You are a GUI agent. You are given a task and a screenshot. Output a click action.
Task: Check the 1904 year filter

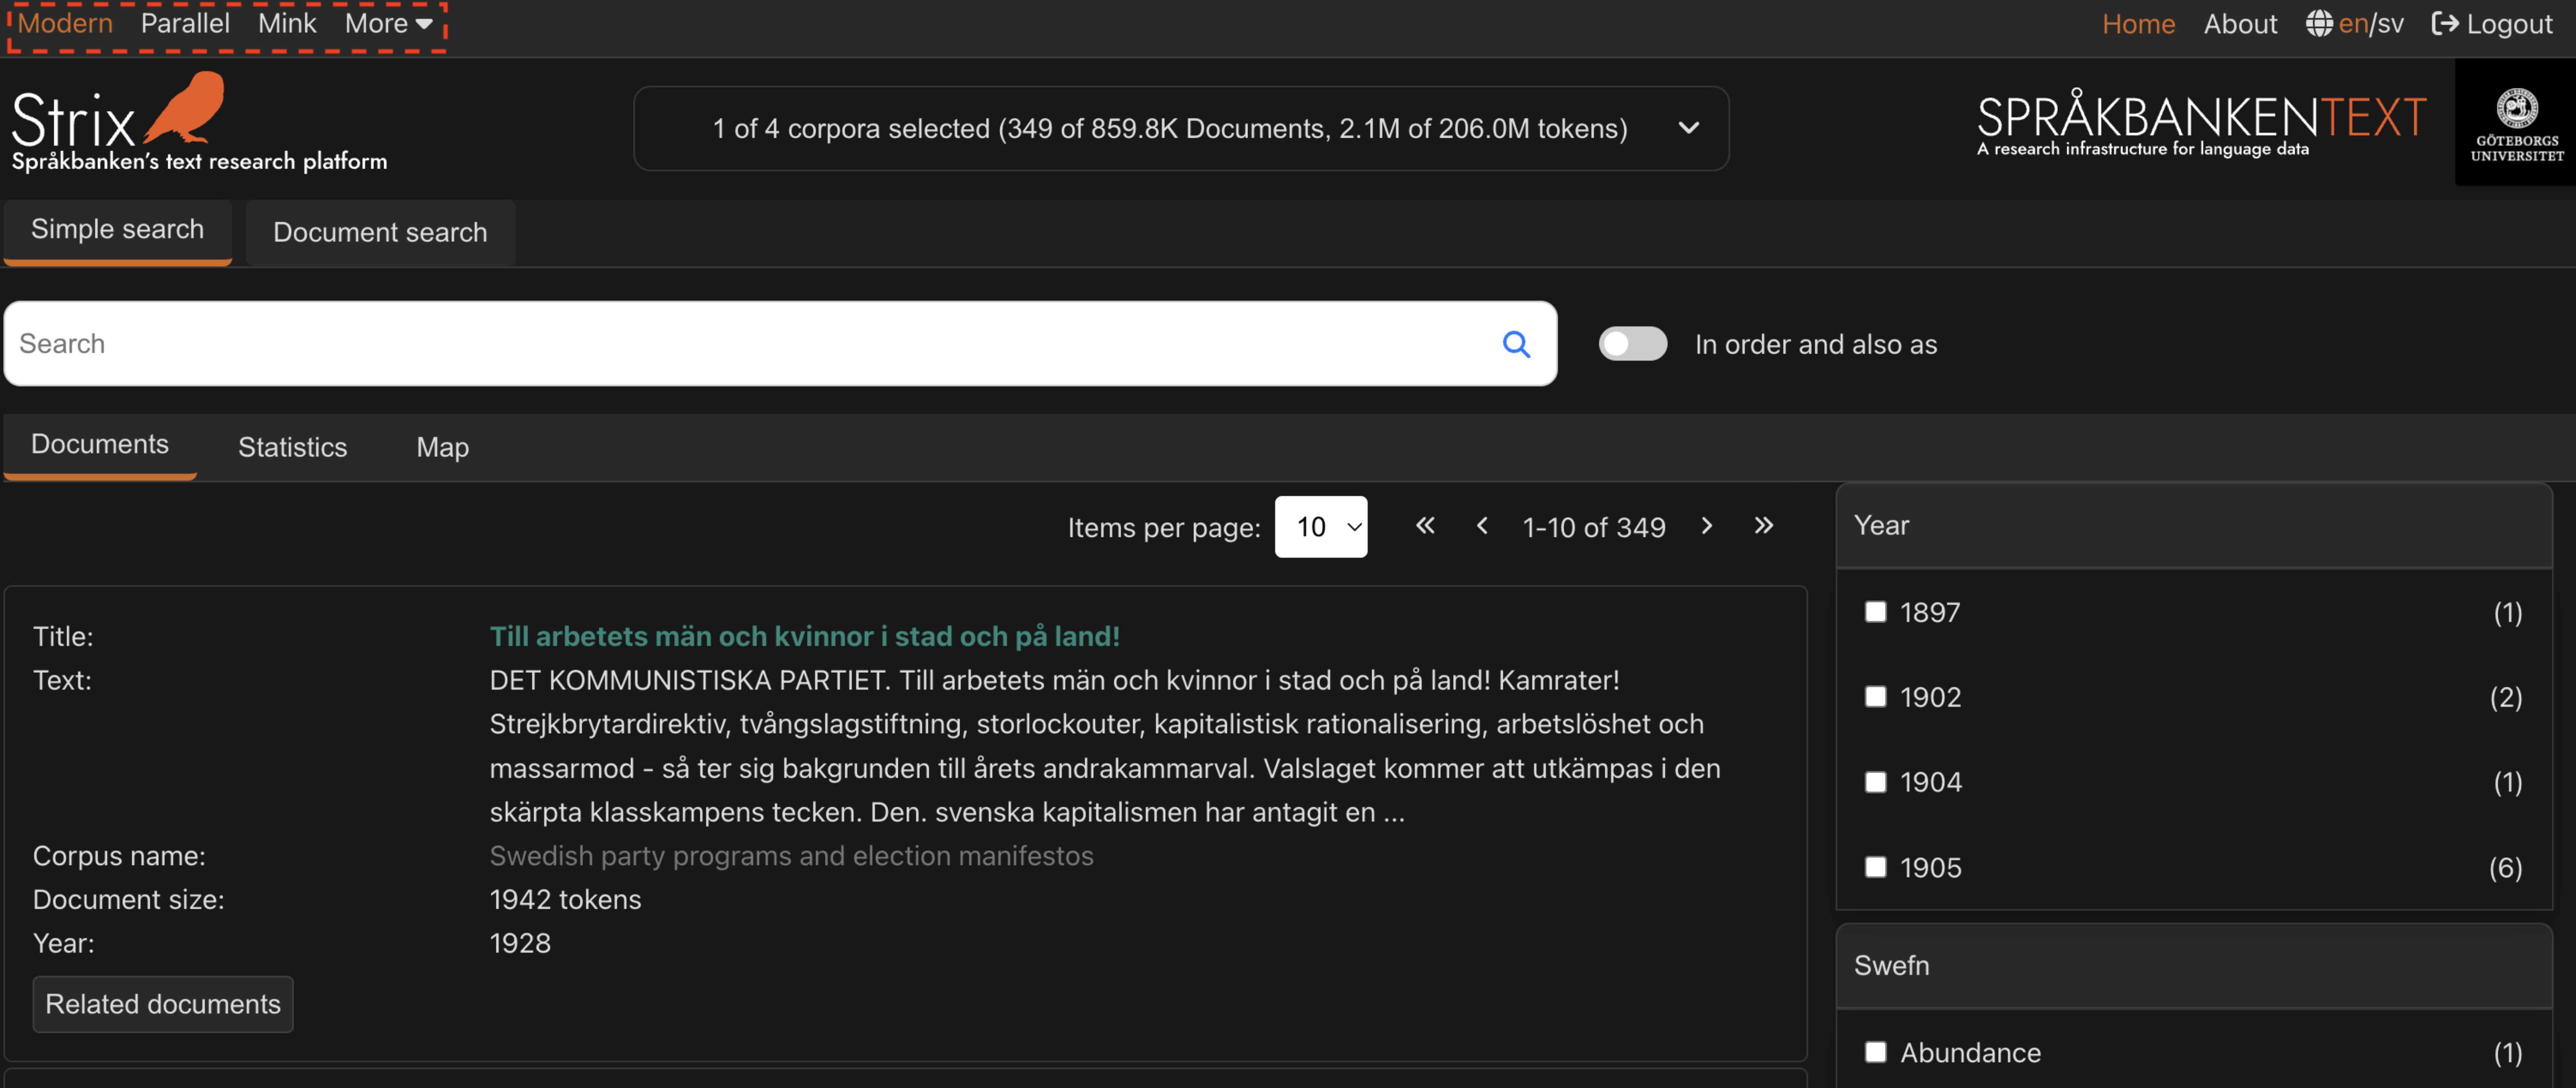[1875, 782]
